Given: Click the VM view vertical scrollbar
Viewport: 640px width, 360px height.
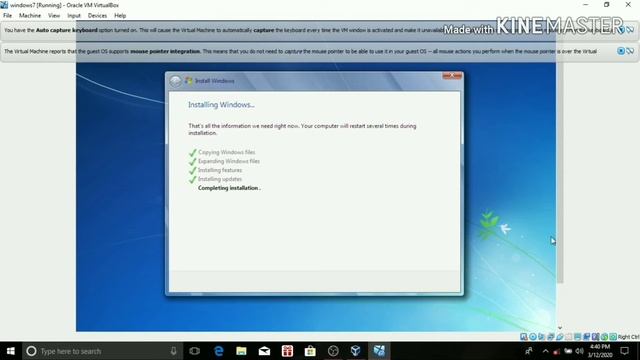Looking at the screenshot, I should tap(560, 173).
